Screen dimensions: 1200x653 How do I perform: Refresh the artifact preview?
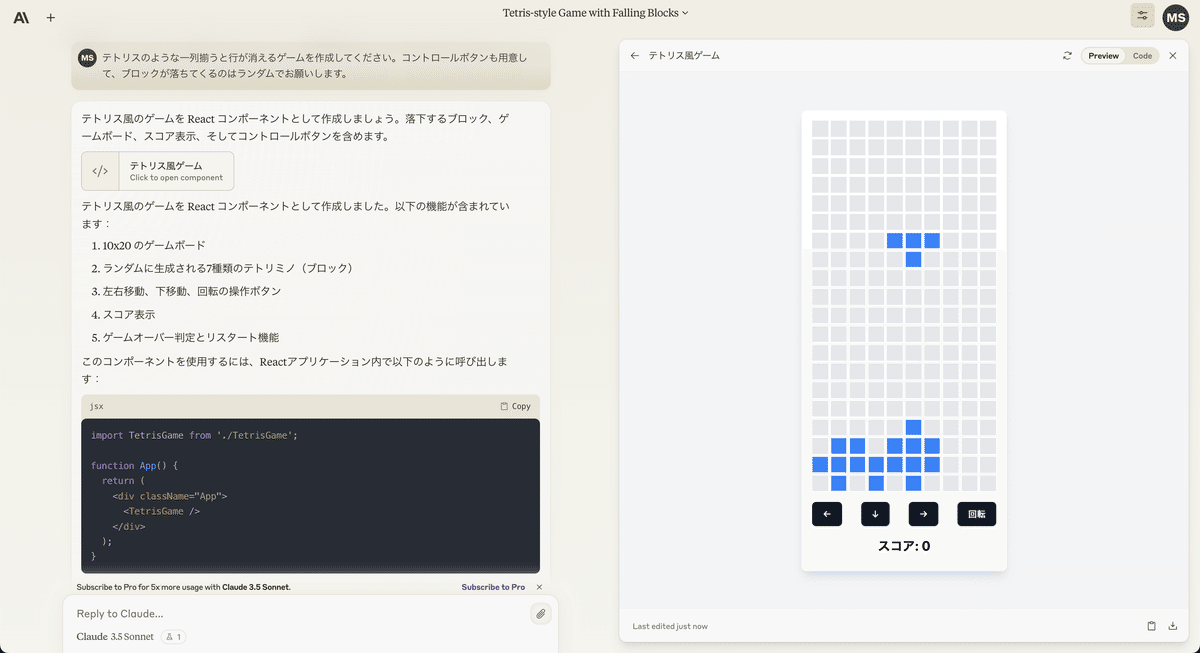1067,56
